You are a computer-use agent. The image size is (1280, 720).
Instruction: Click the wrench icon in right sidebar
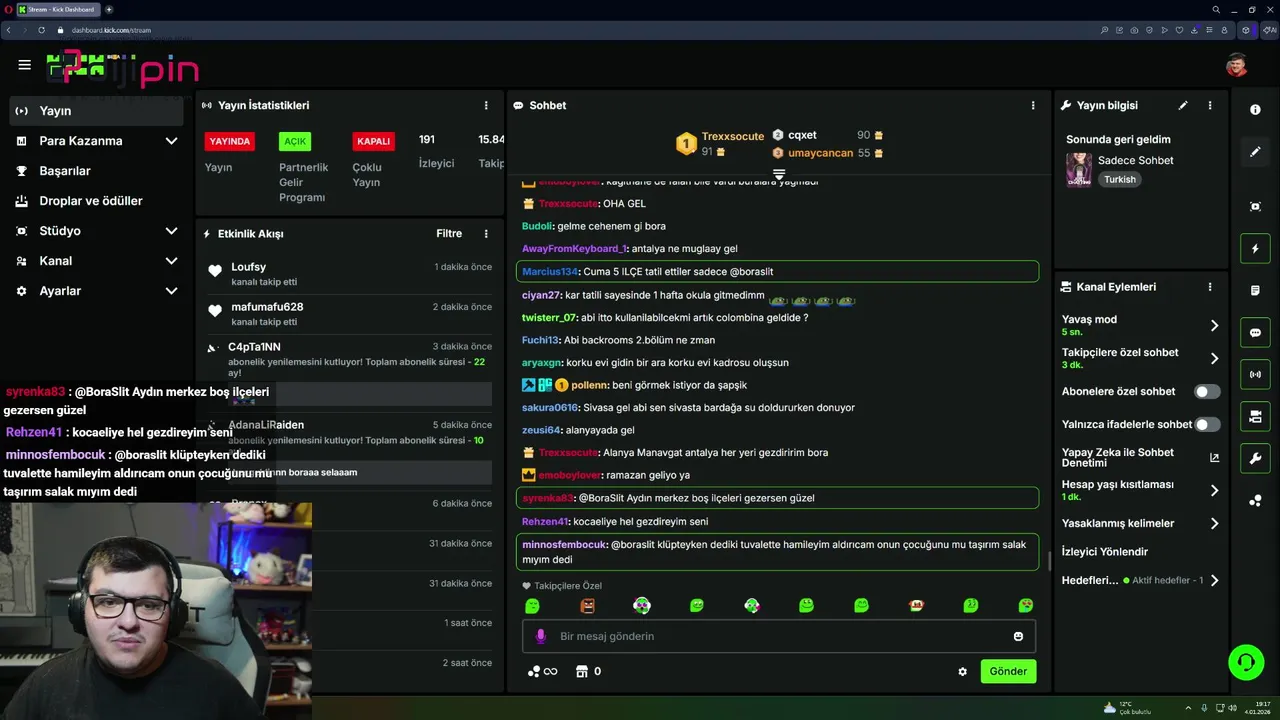click(x=1255, y=459)
